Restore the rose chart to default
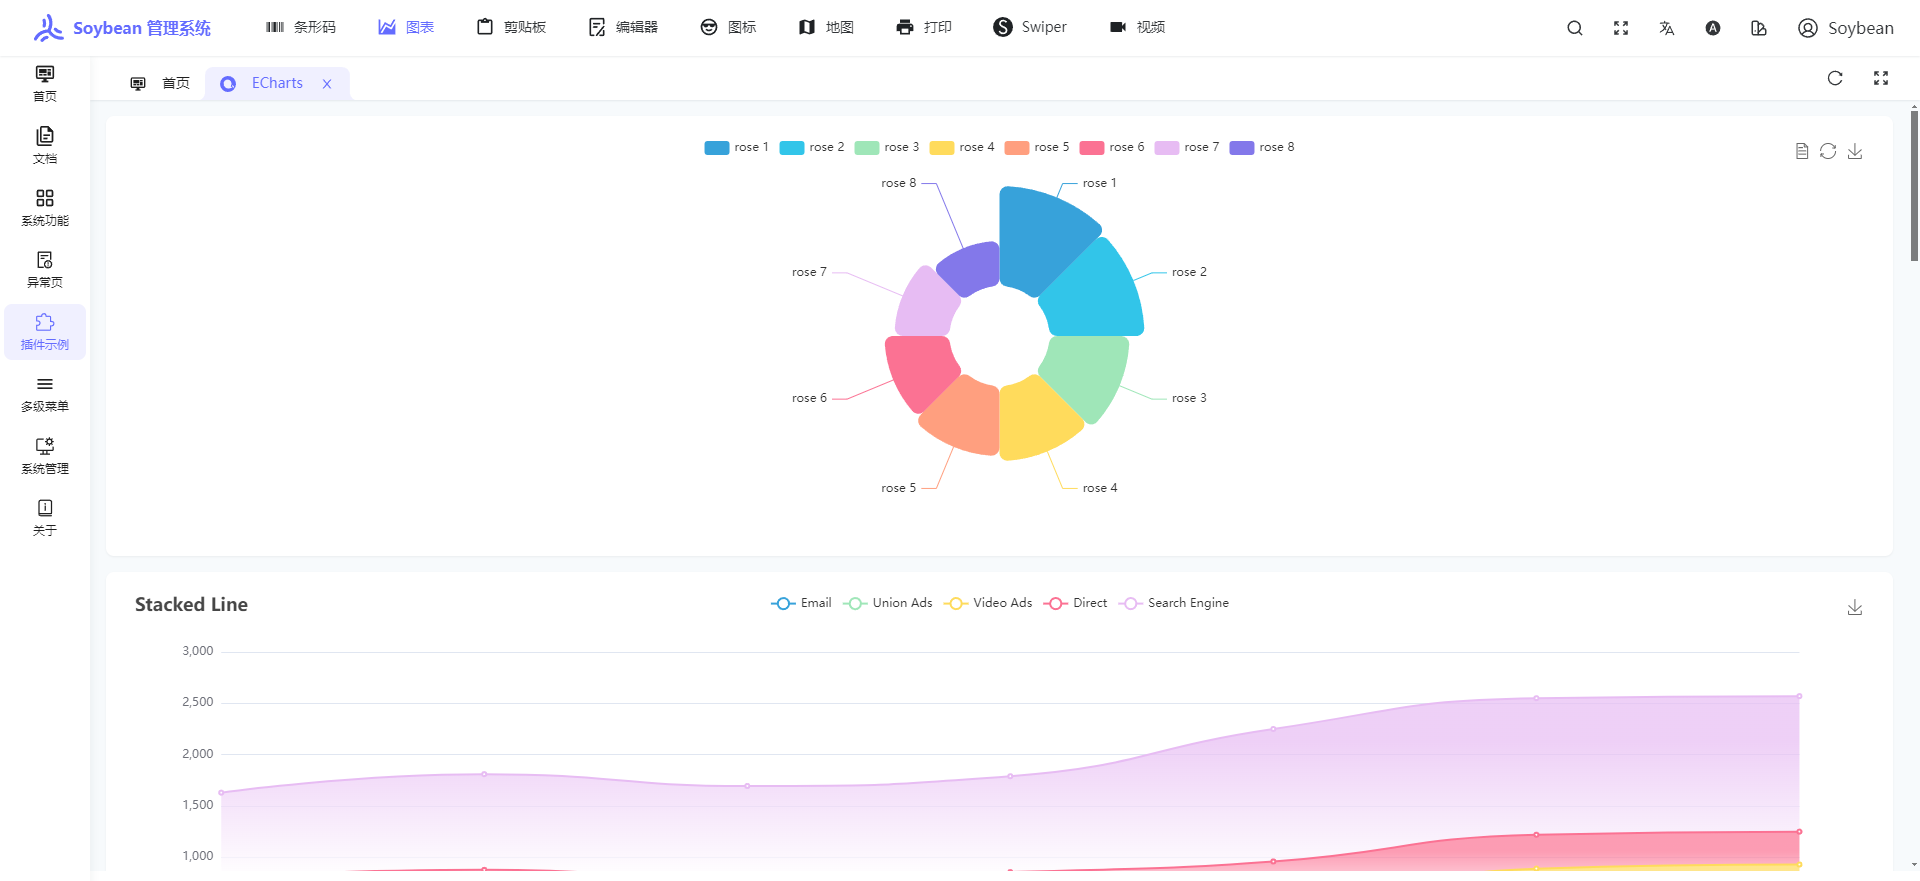 point(1828,151)
